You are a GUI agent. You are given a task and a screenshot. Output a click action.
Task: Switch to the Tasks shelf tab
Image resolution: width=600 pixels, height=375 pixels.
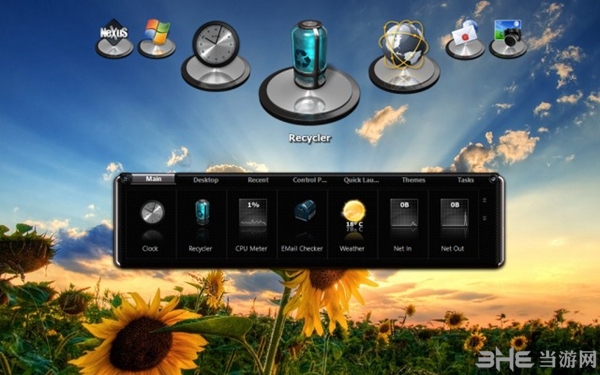466,180
